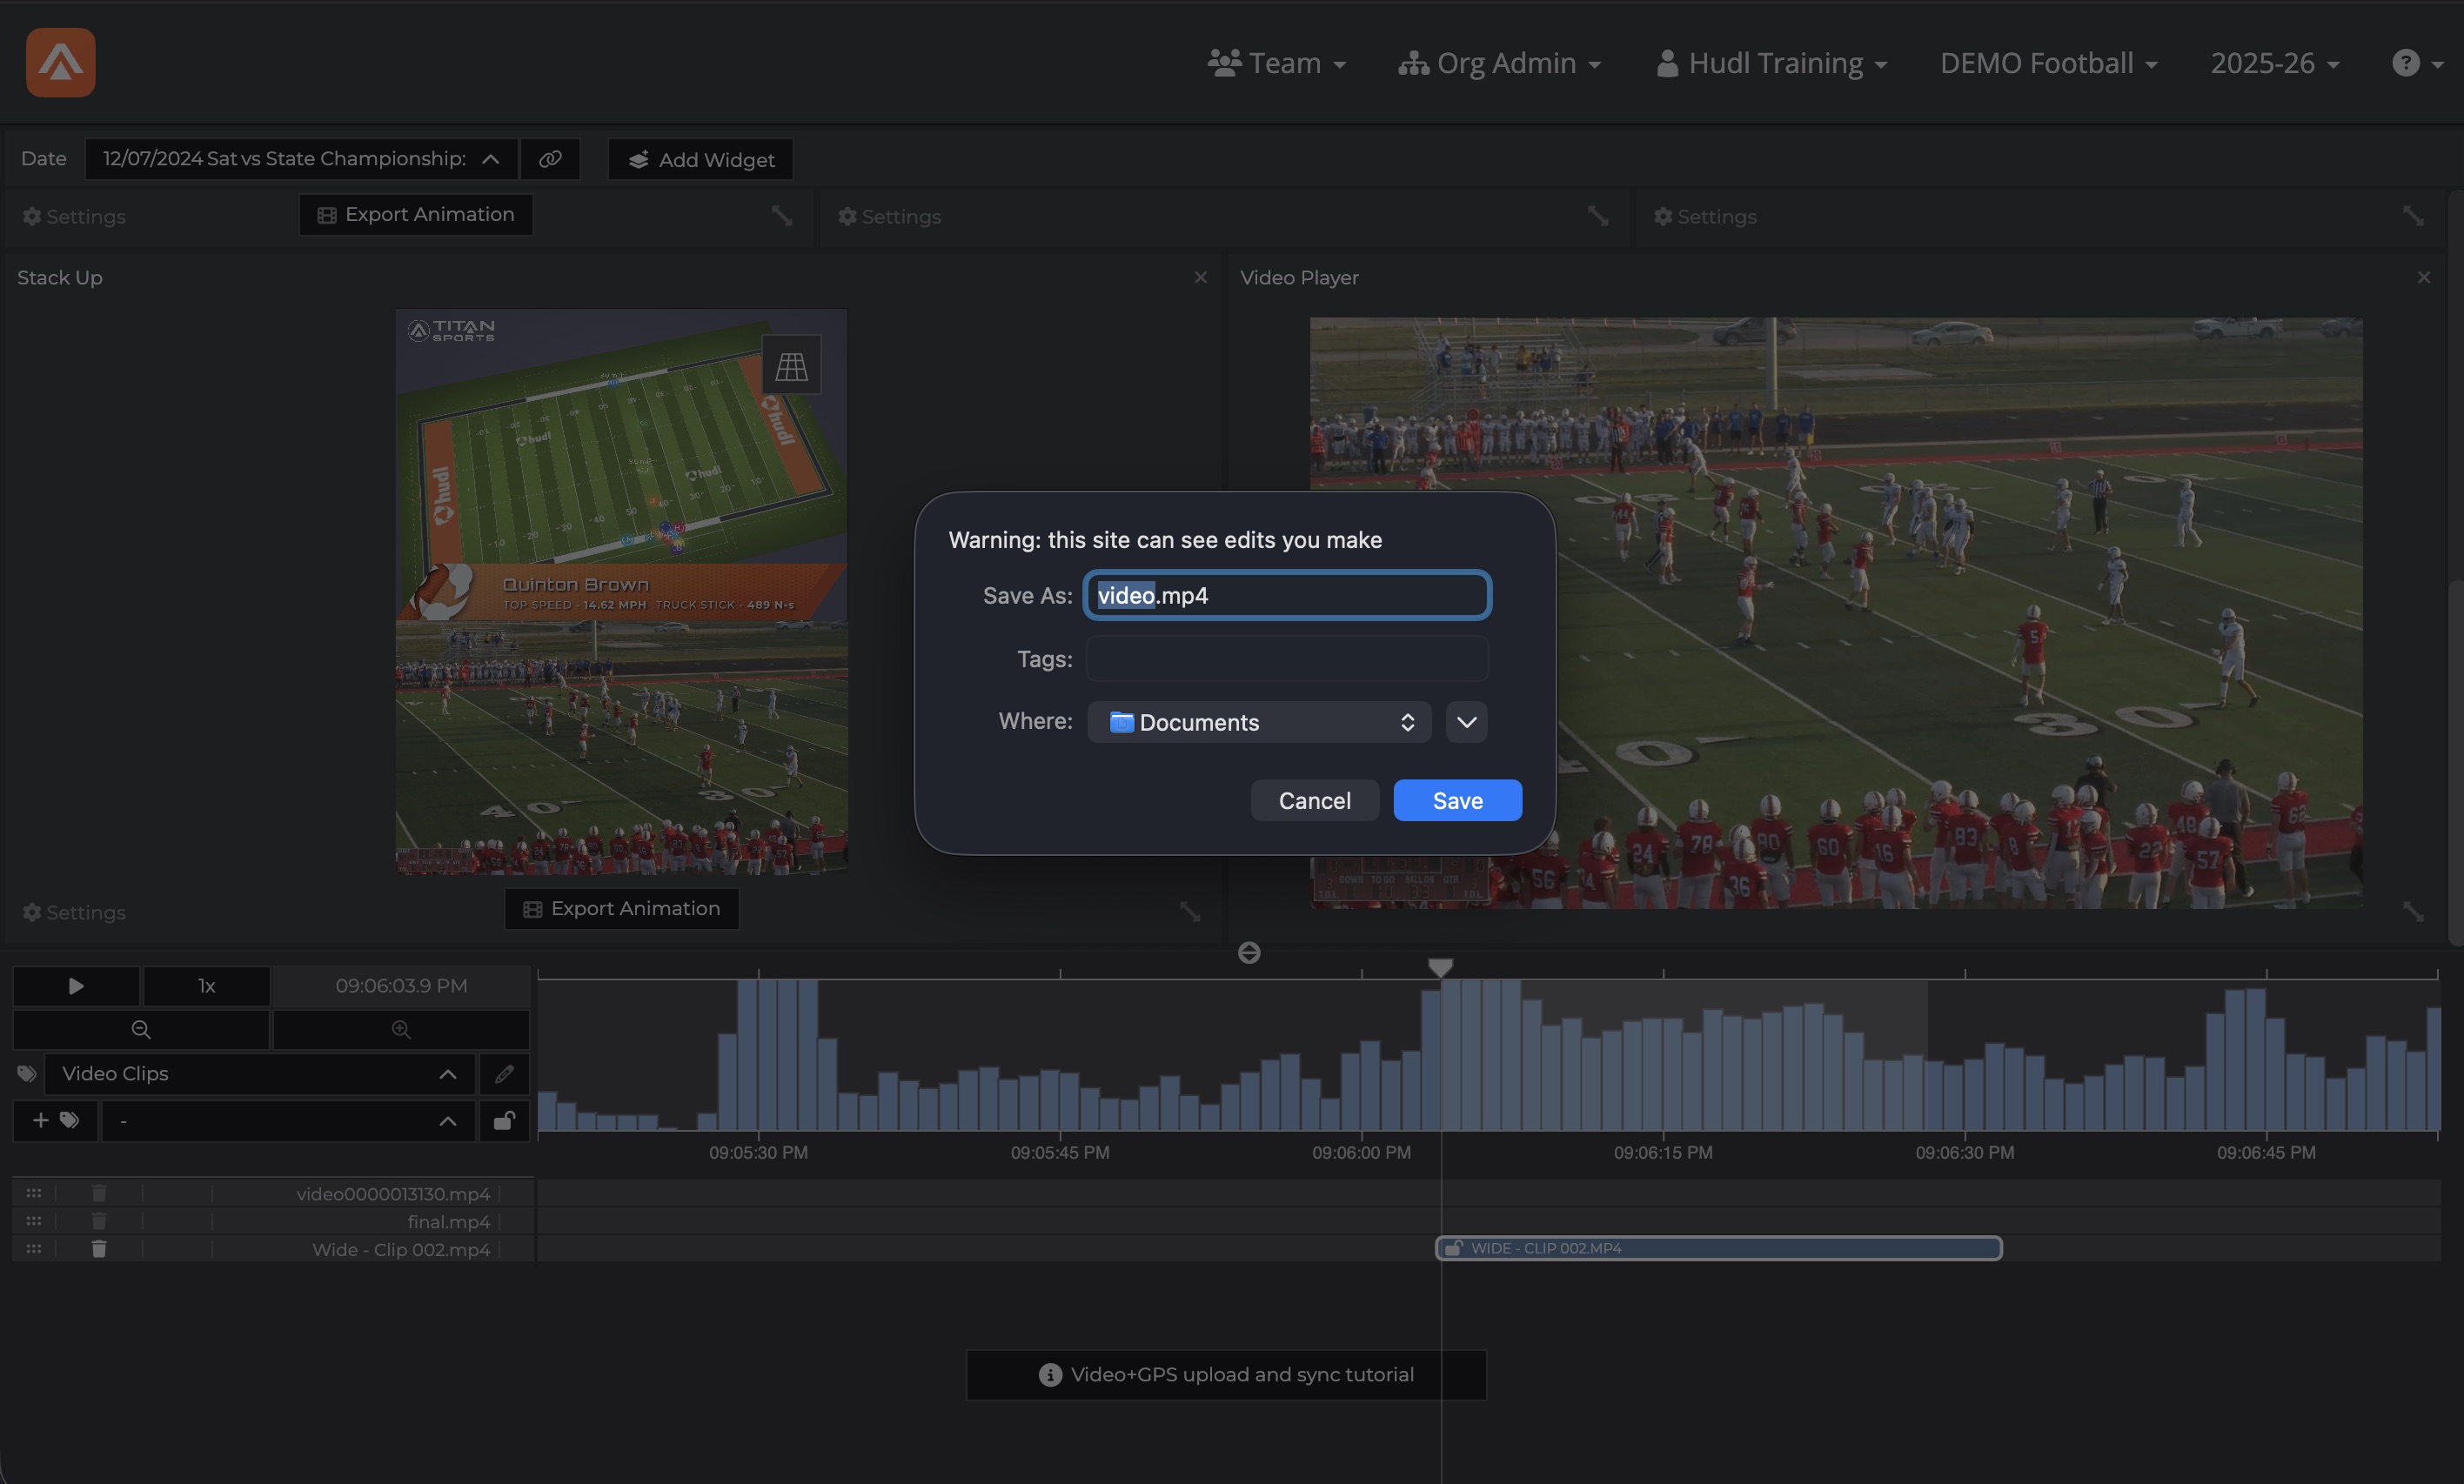2464x1484 pixels.
Task: Open Video+GPS upload and sync tutorial
Action: tap(1226, 1374)
